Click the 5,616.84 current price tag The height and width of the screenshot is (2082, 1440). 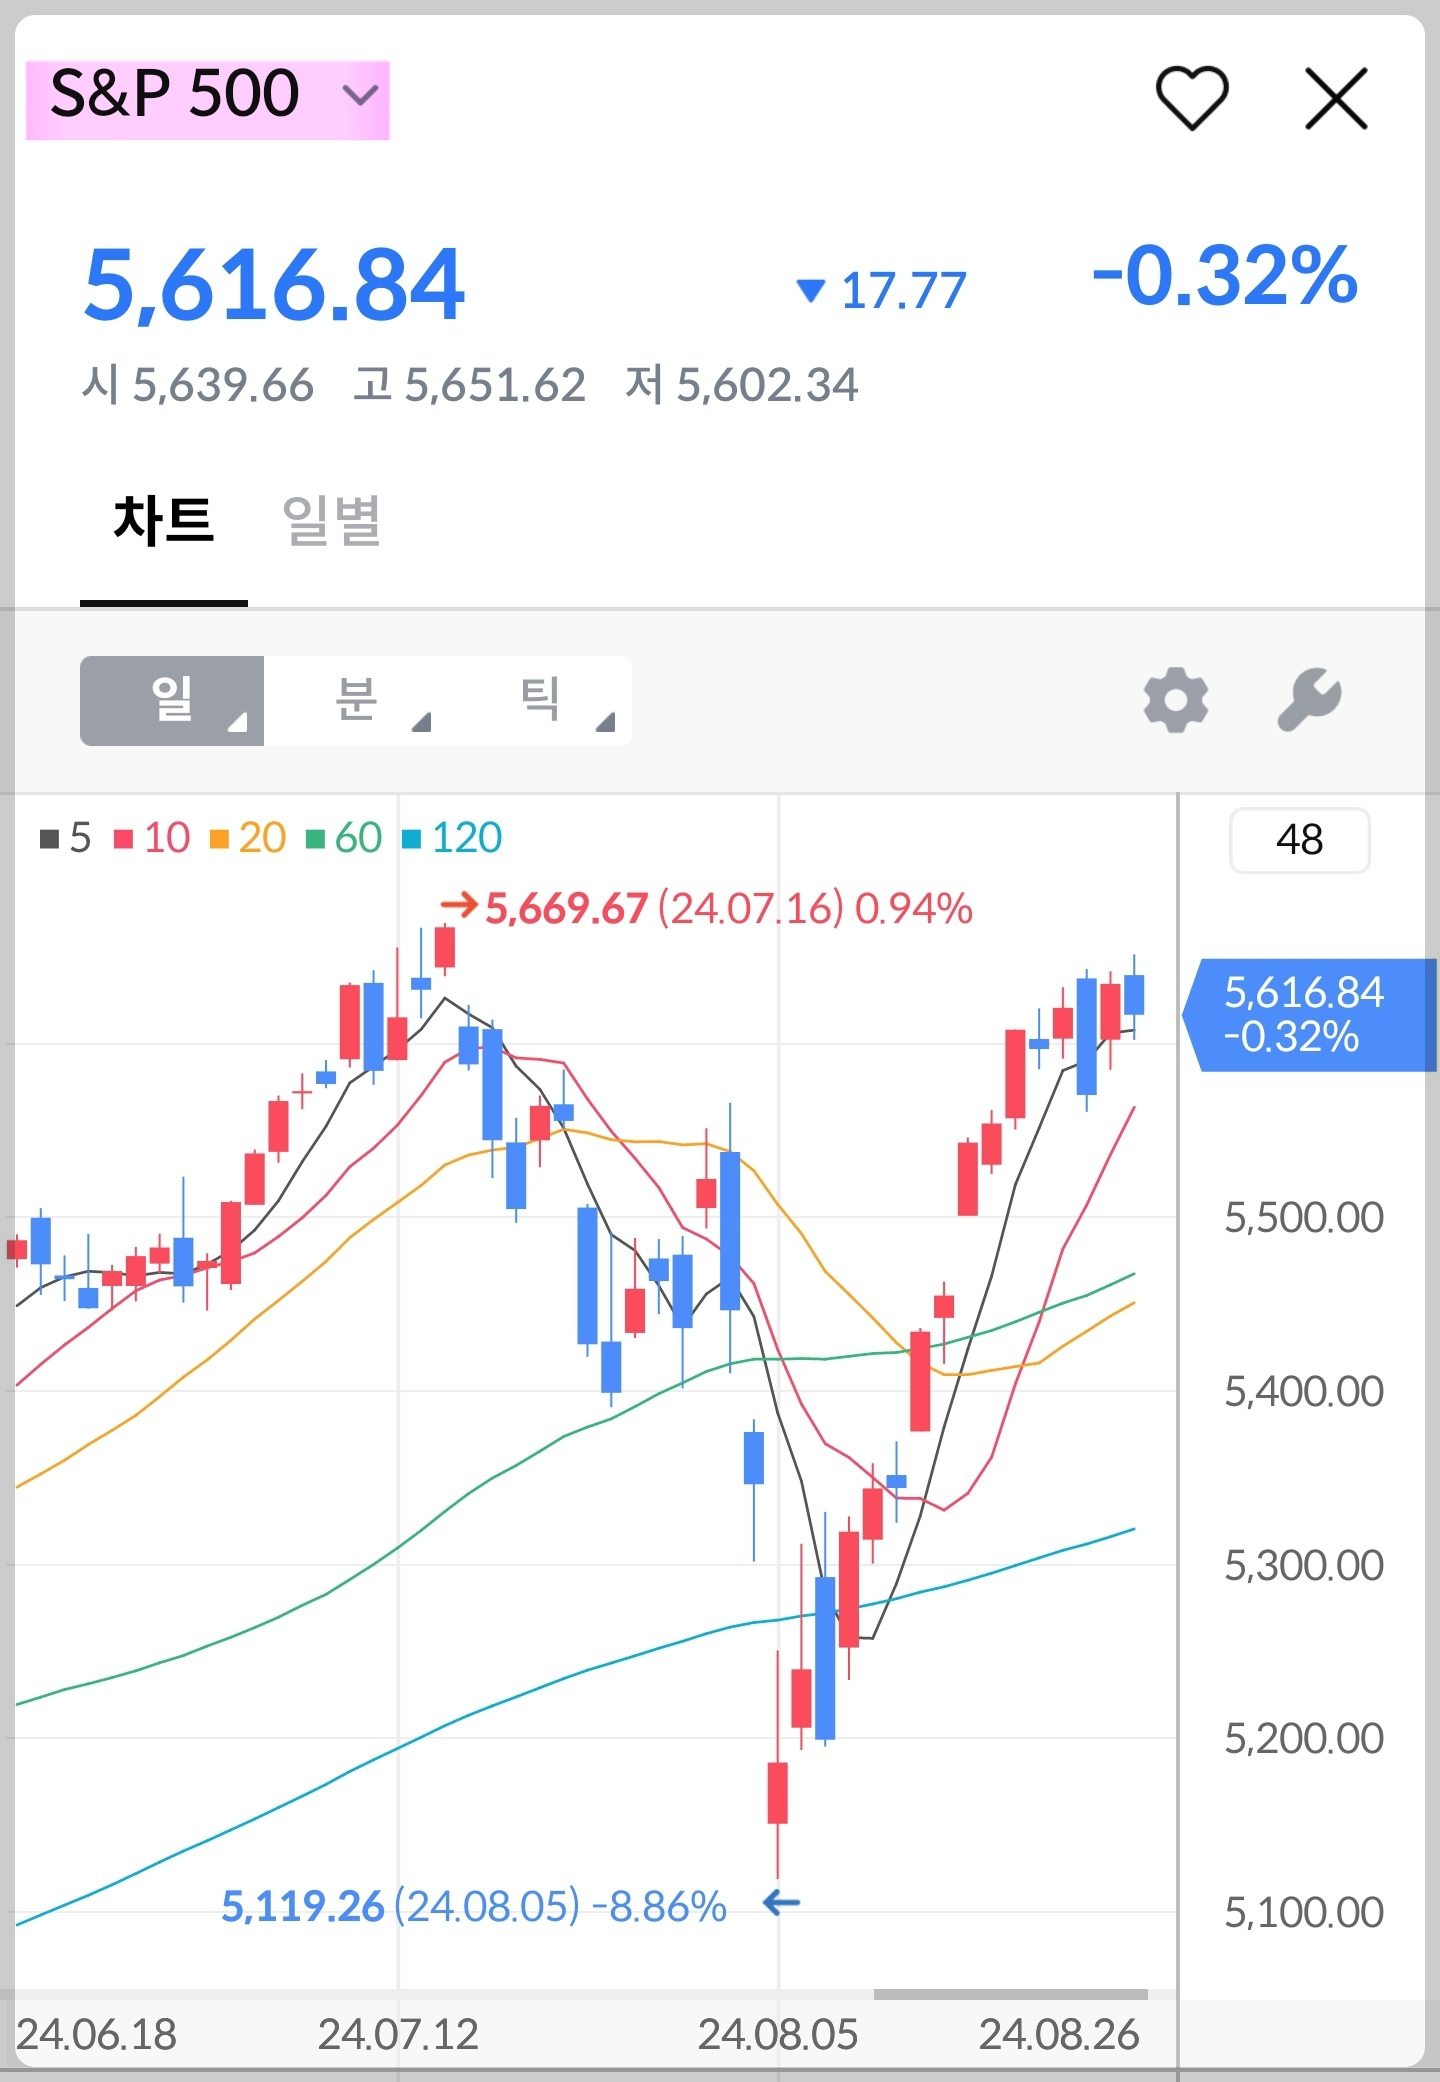coord(1309,1015)
